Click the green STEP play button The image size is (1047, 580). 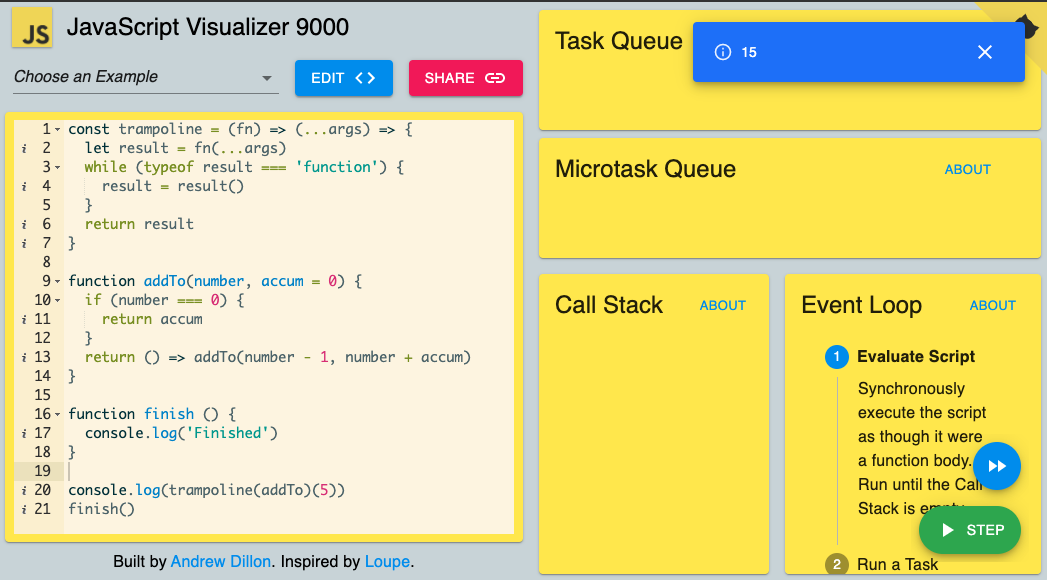pyautogui.click(x=970, y=530)
